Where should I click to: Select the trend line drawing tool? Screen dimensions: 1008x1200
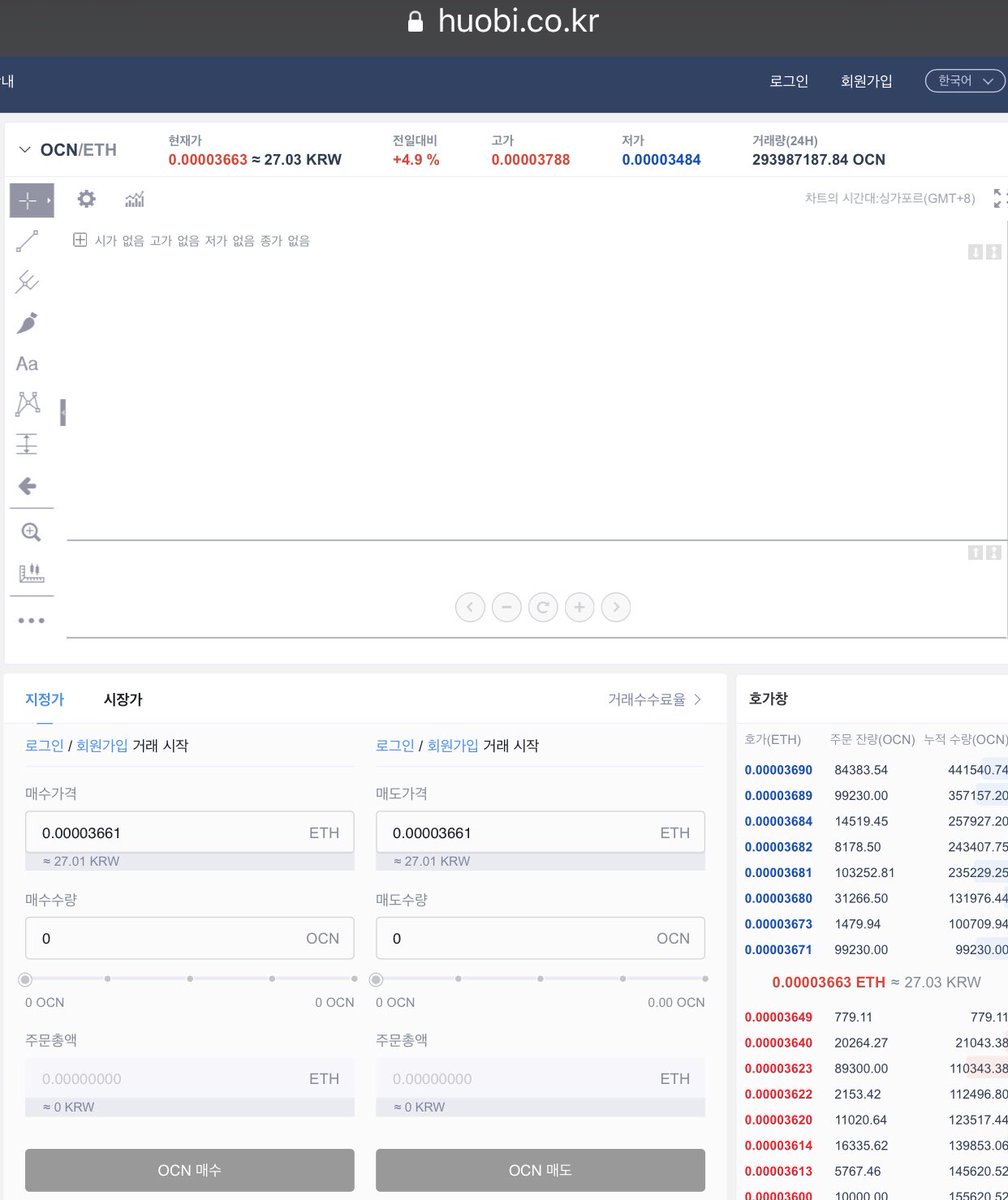coord(27,241)
